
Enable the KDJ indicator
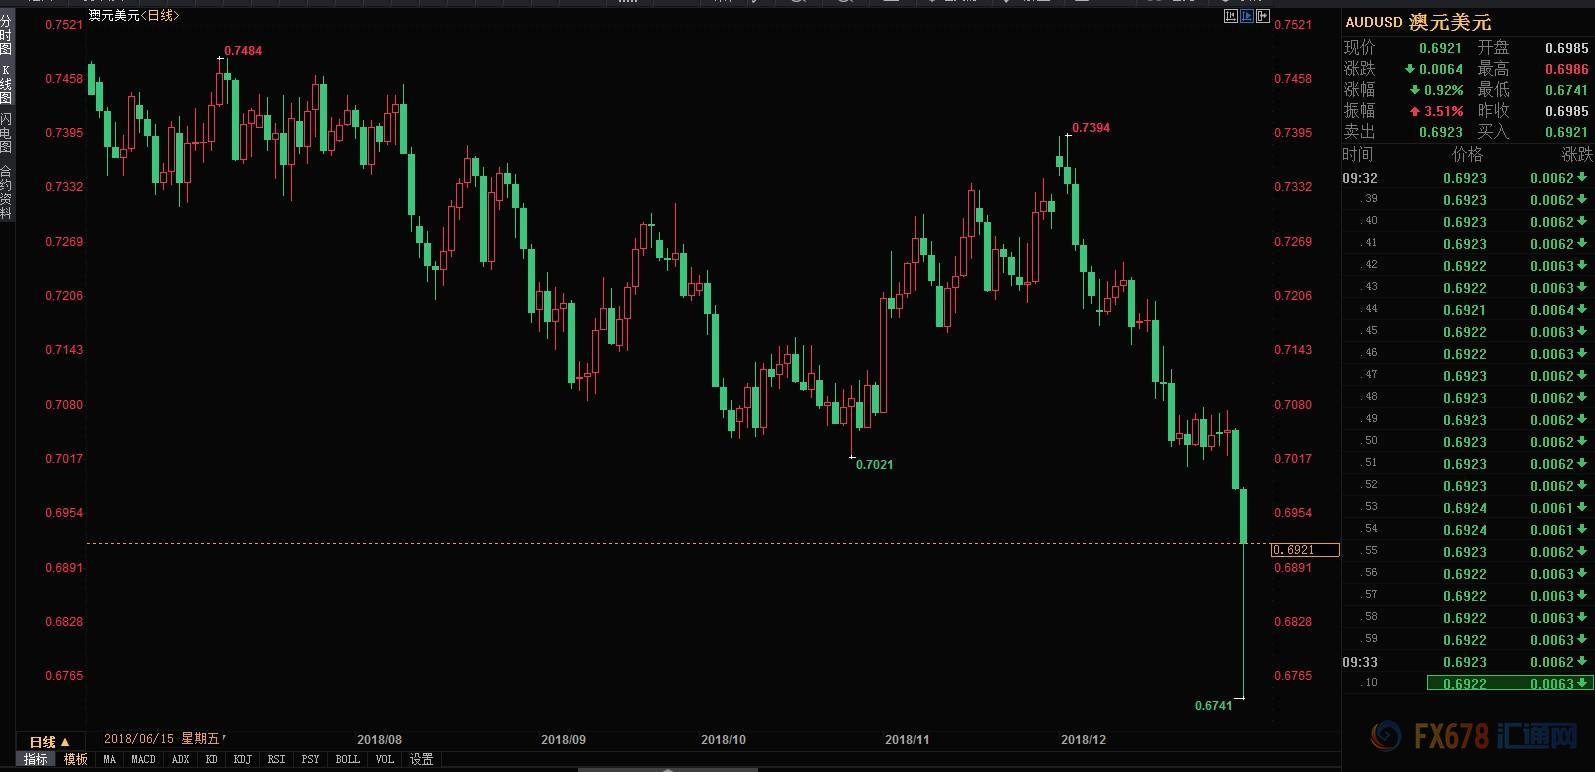coord(242,759)
